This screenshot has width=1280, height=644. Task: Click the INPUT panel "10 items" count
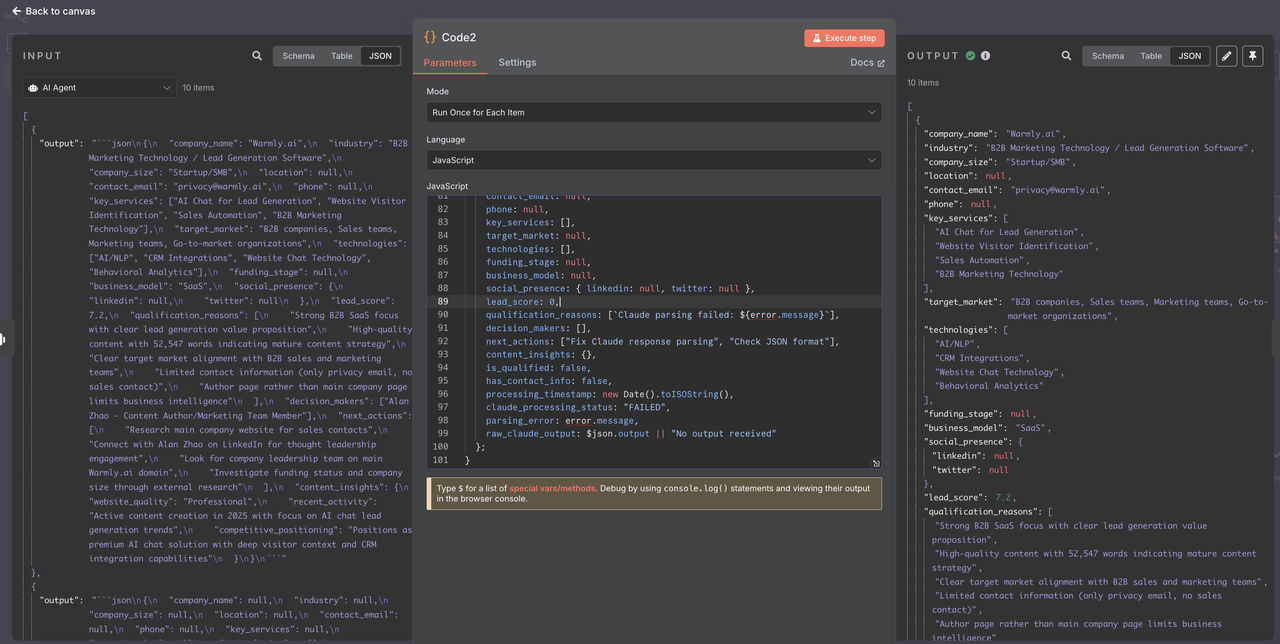tap(198, 88)
